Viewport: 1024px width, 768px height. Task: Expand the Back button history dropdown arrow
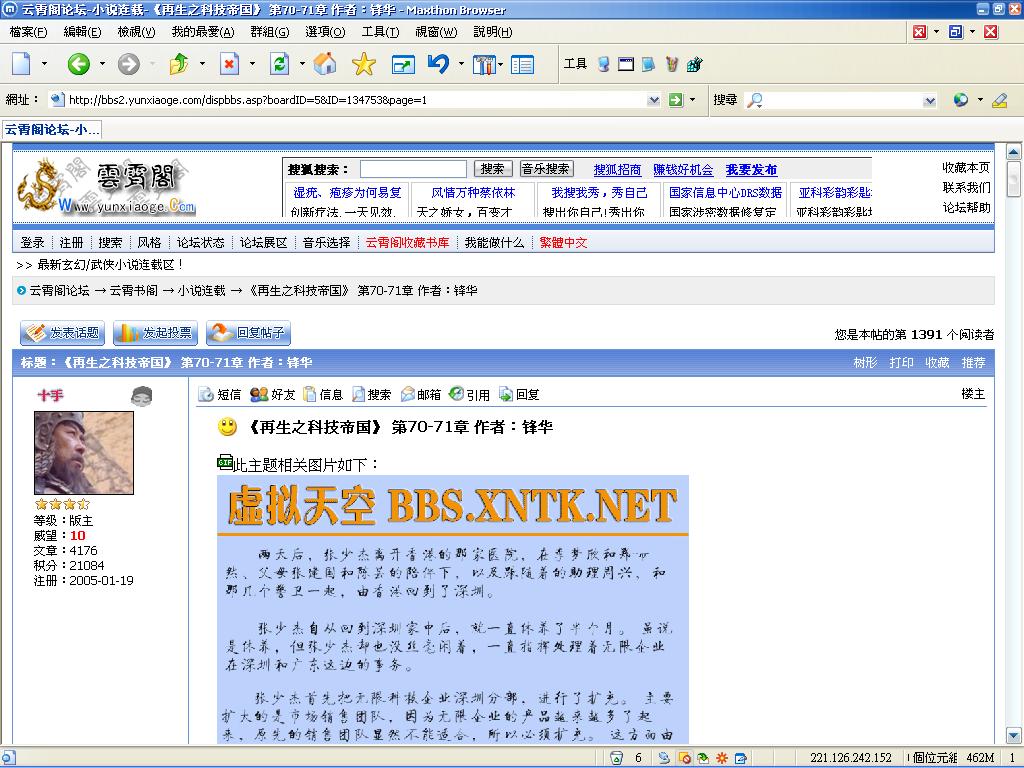101,65
